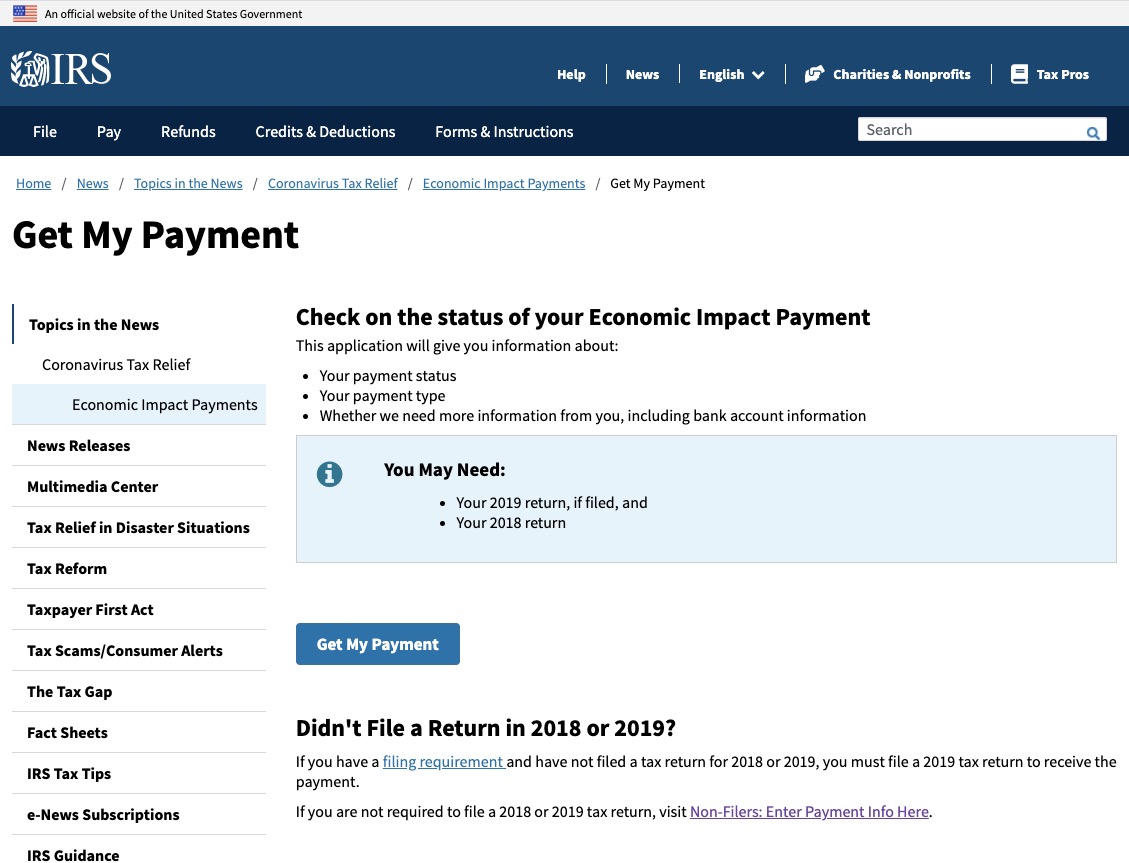Click the blue Get My Payment button

[x=377, y=644]
